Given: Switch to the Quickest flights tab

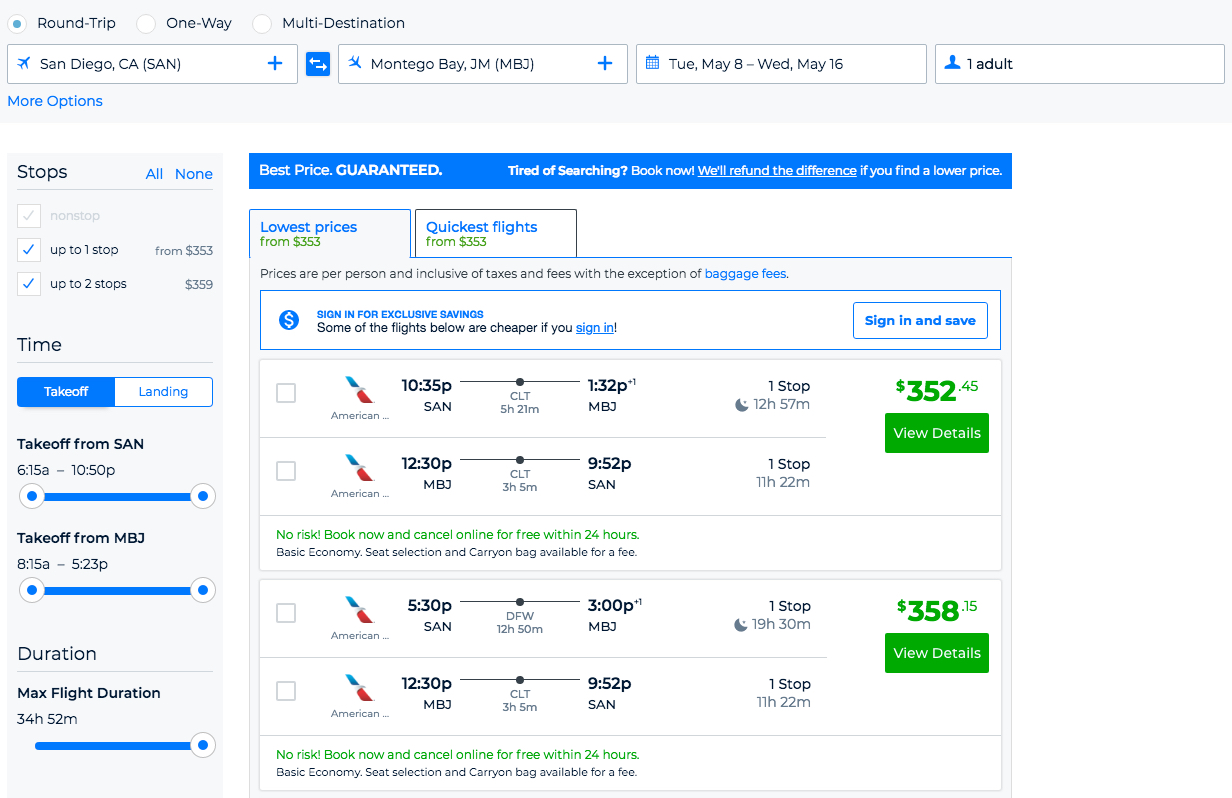Looking at the screenshot, I should (495, 234).
